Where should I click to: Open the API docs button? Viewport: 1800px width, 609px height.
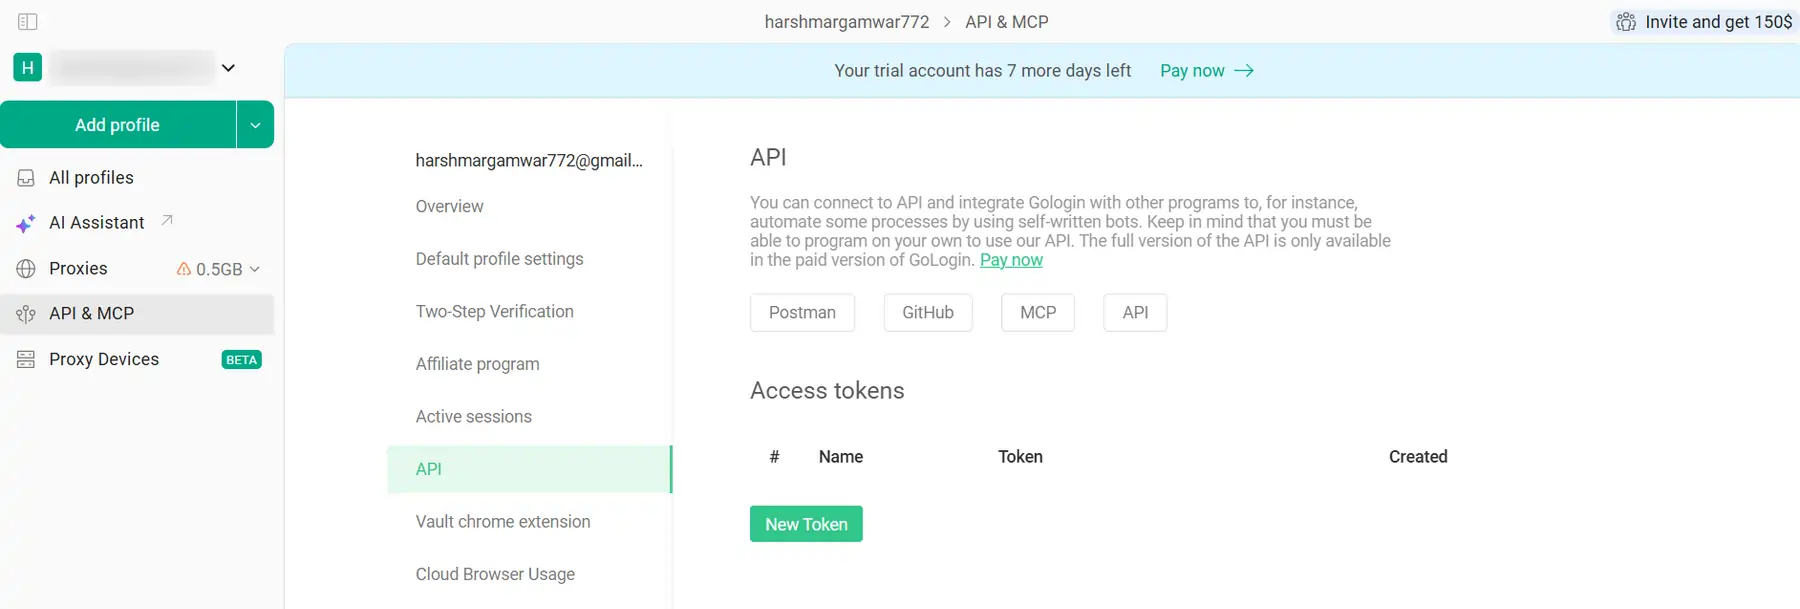click(x=1135, y=312)
